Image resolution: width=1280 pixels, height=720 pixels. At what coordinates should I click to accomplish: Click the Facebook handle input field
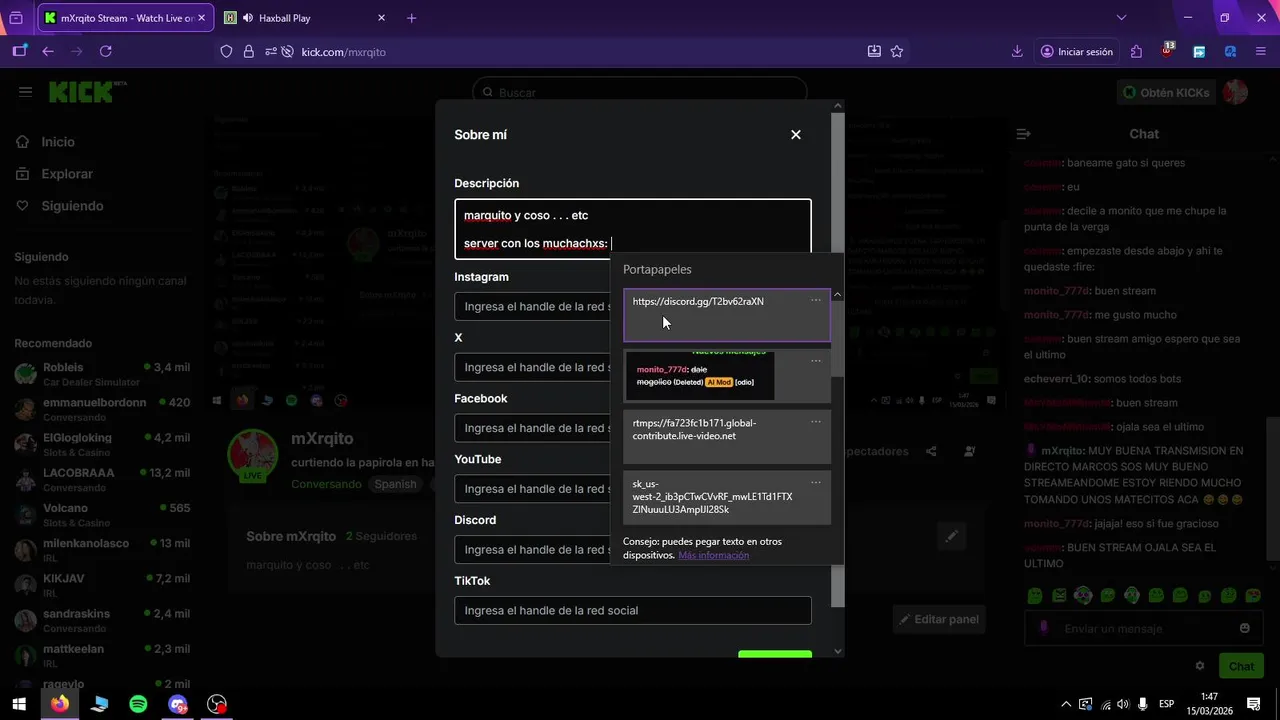point(532,428)
